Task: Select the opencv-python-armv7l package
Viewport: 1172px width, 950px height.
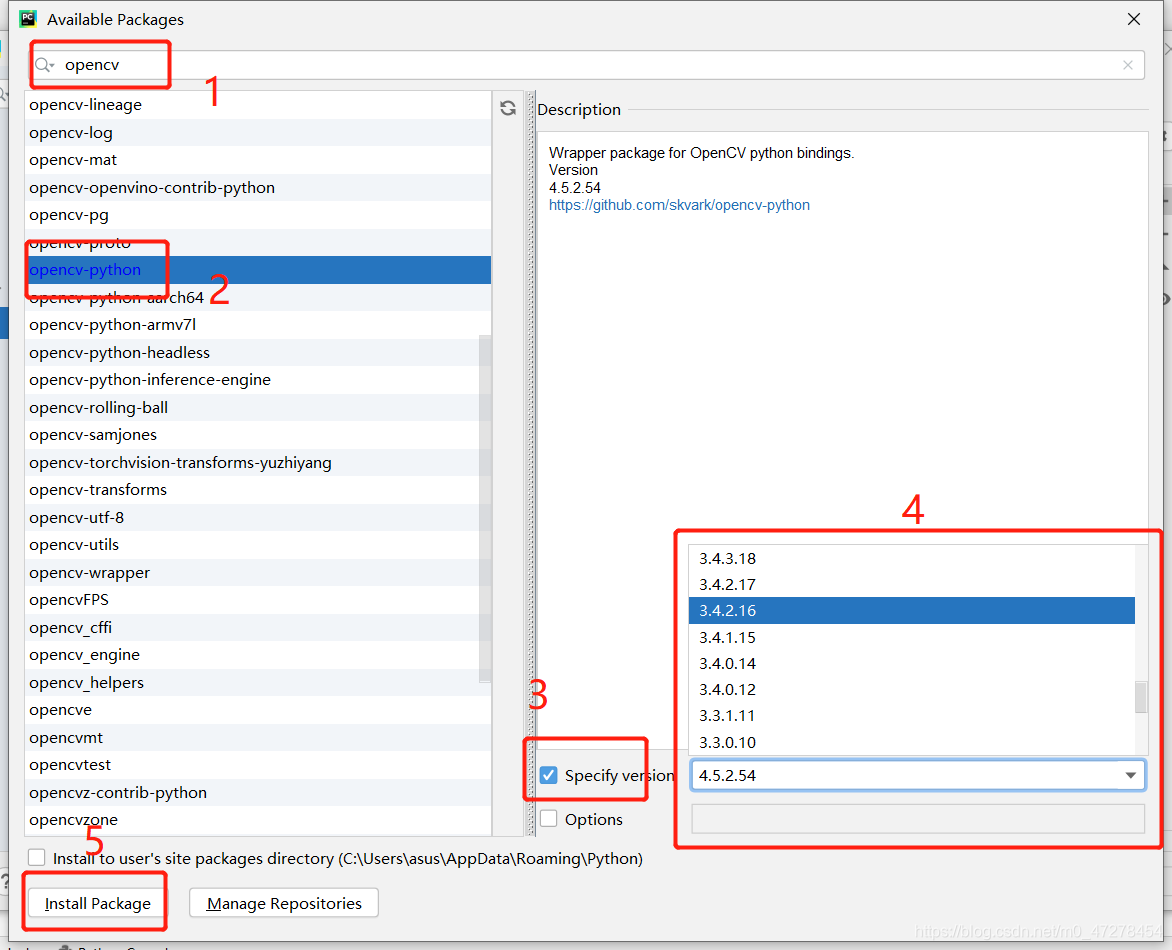Action: 258,324
